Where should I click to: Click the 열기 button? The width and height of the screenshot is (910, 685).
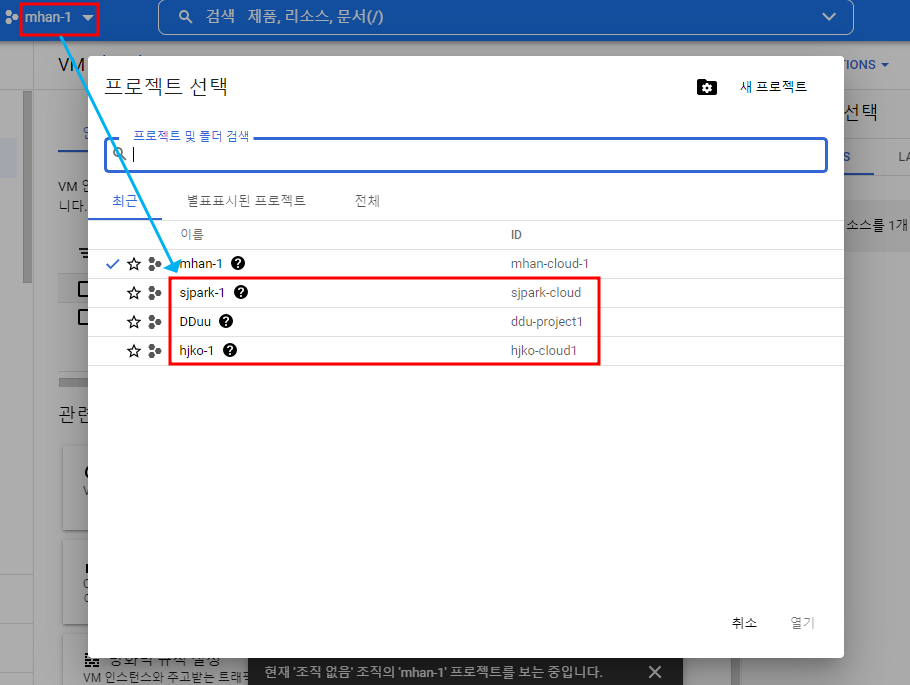(x=803, y=623)
